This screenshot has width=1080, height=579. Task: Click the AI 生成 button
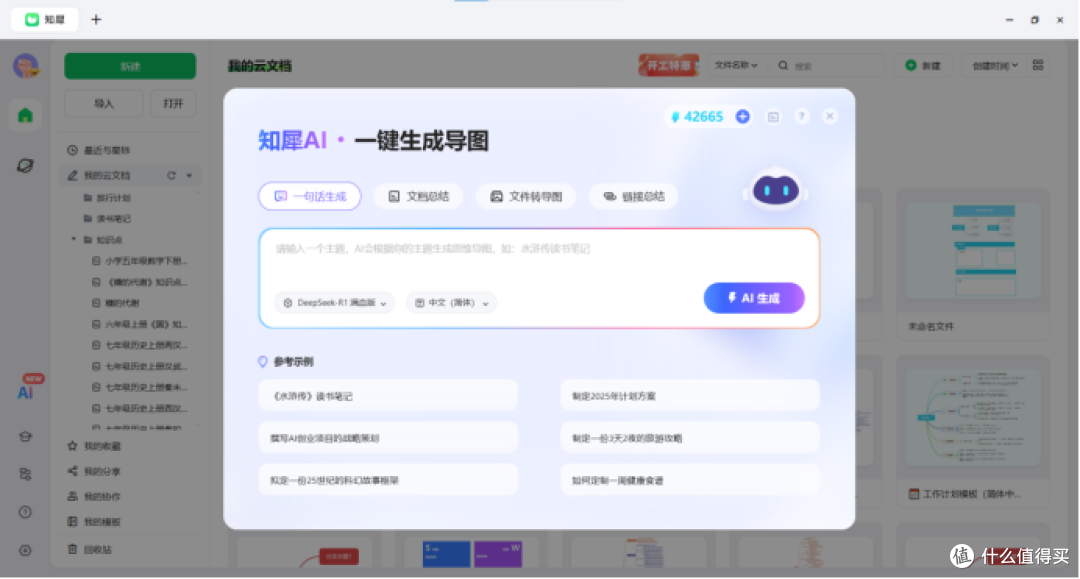tap(754, 298)
